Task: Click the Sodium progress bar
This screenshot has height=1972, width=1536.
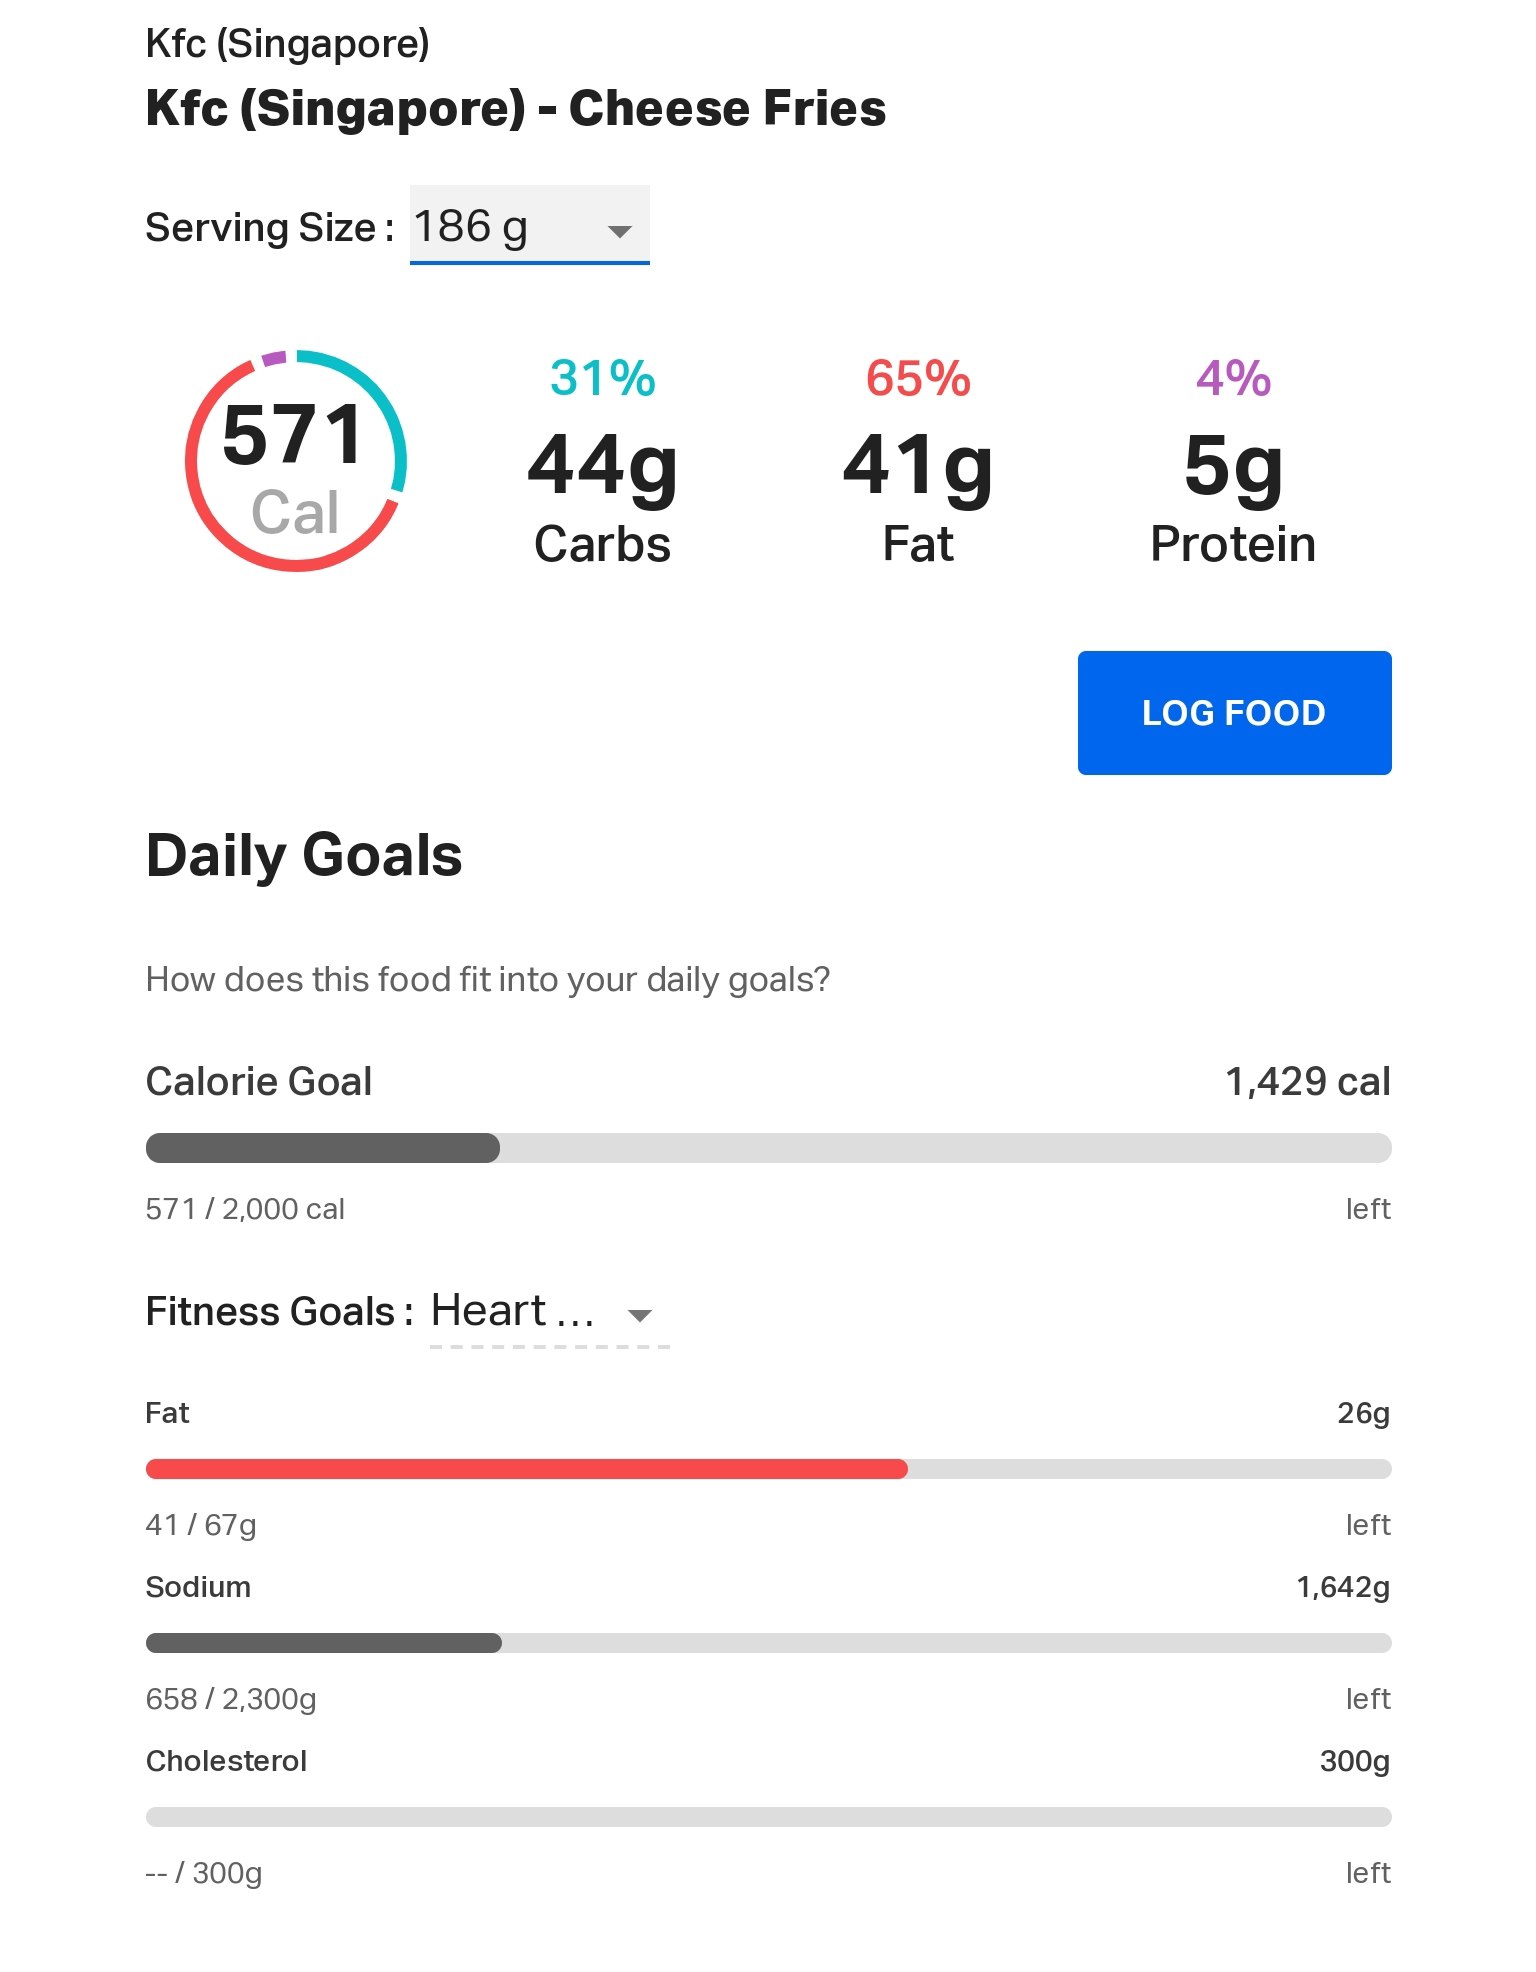Action: 769,1643
